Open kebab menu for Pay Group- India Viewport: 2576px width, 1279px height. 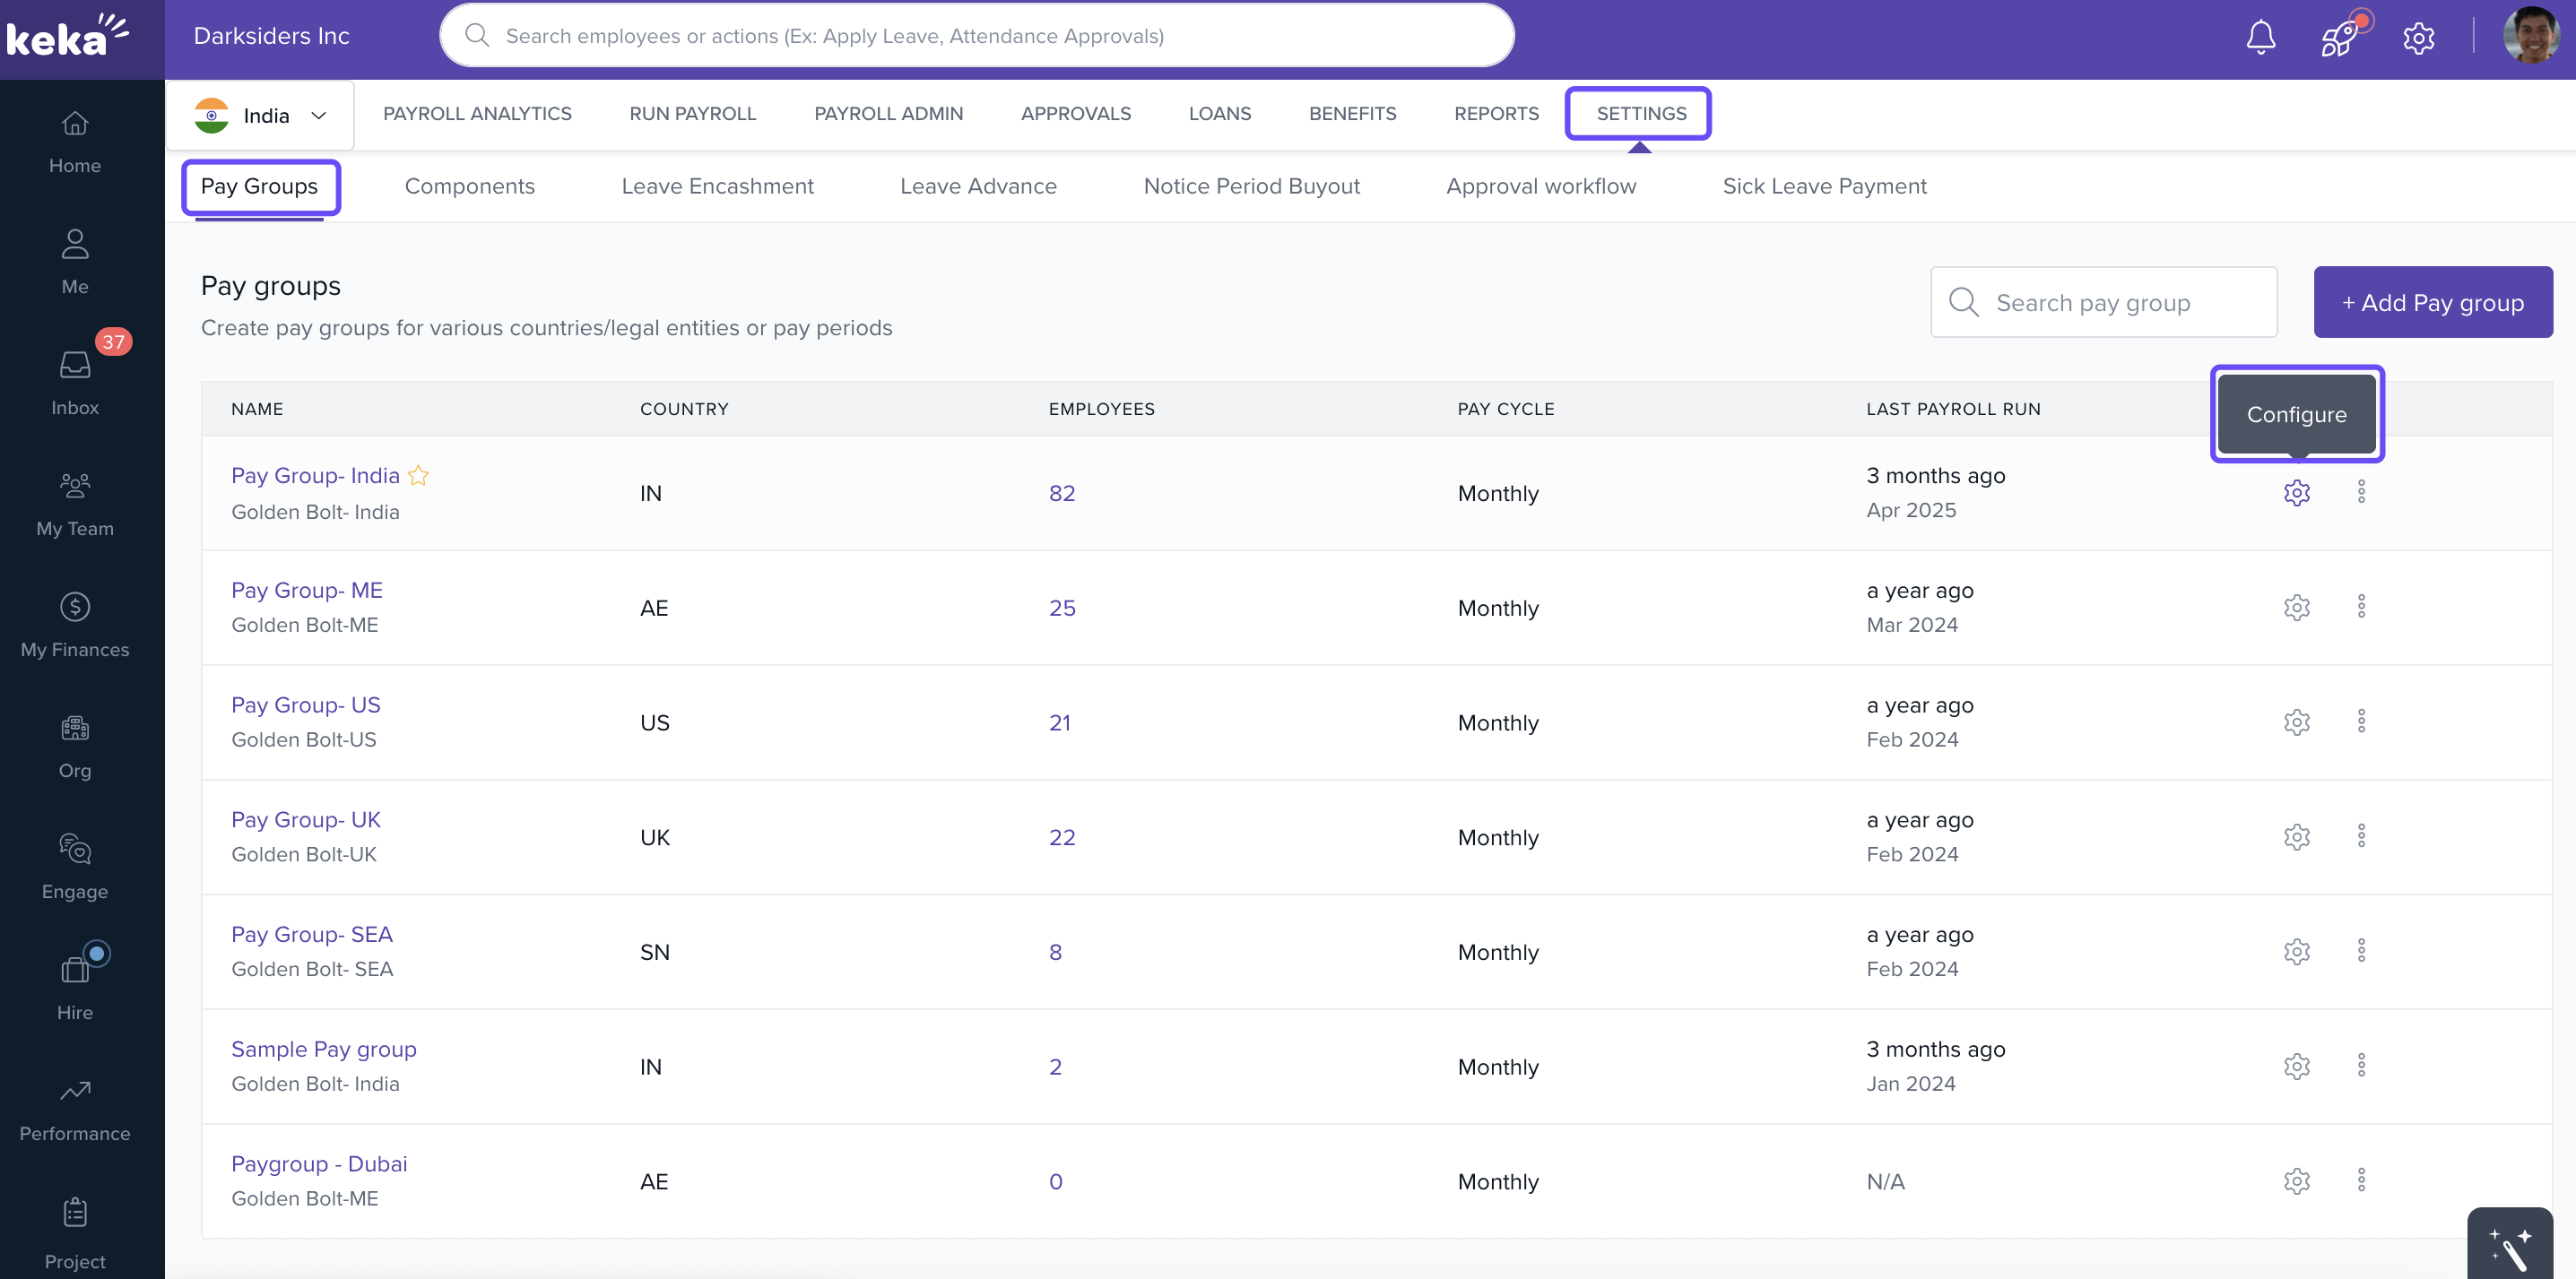pos(2361,492)
